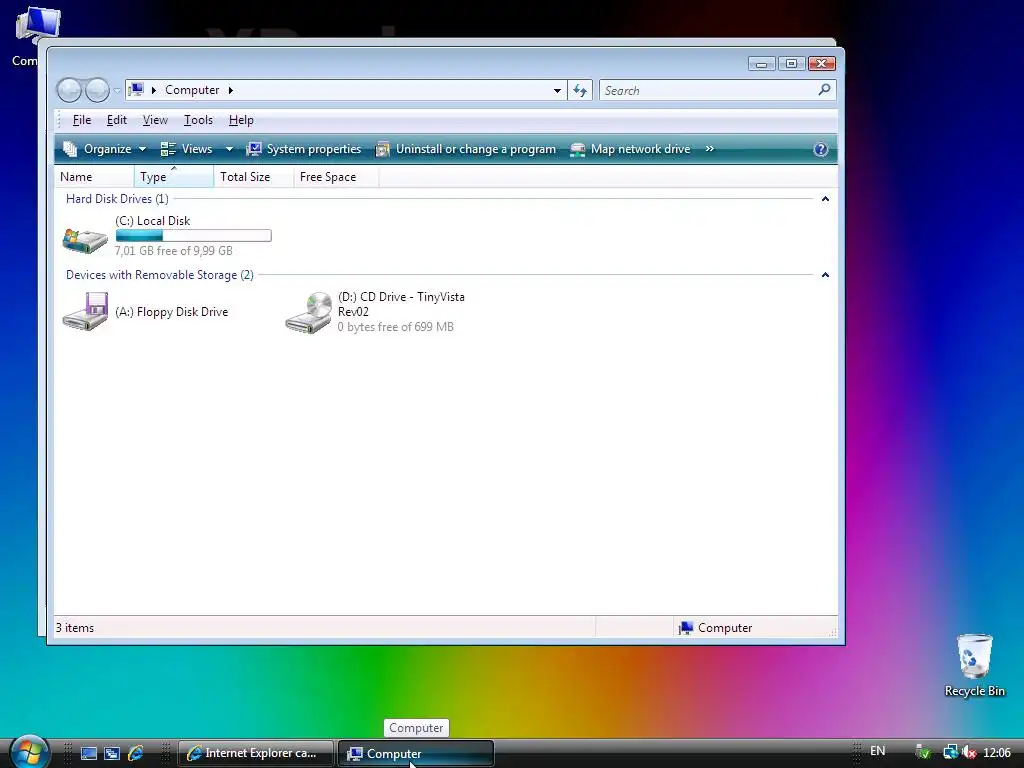This screenshot has height=768, width=1024.
Task: Select the Recycle Bin desktop icon
Action: pyautogui.click(x=974, y=666)
